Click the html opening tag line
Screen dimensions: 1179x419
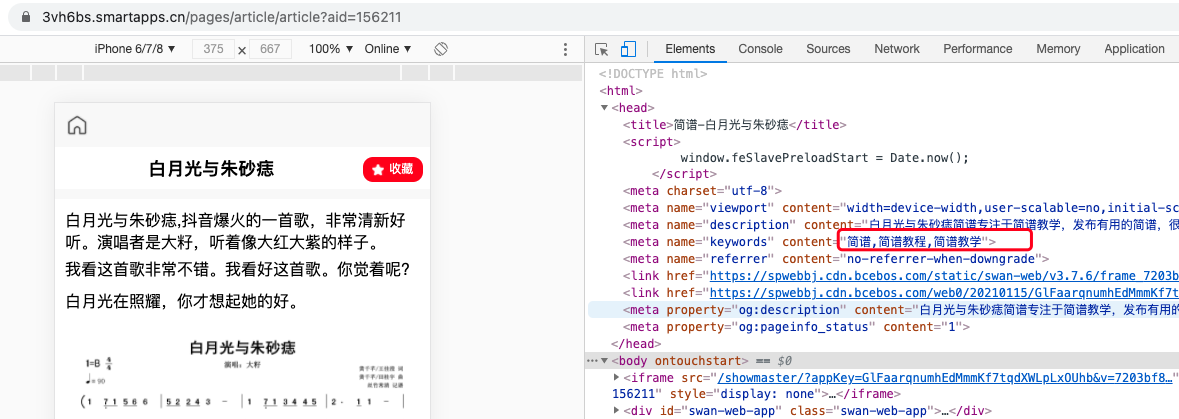pos(623,90)
